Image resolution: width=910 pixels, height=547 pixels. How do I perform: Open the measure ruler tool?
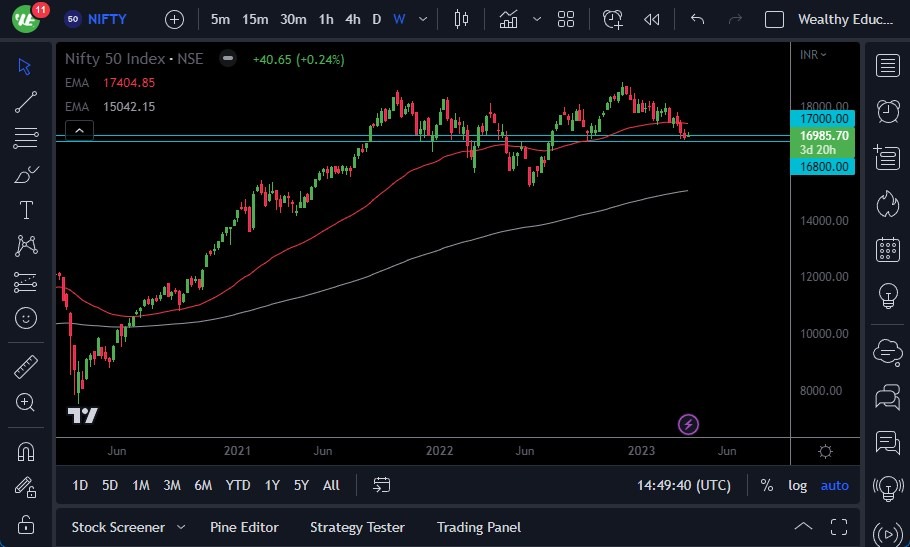(26, 367)
